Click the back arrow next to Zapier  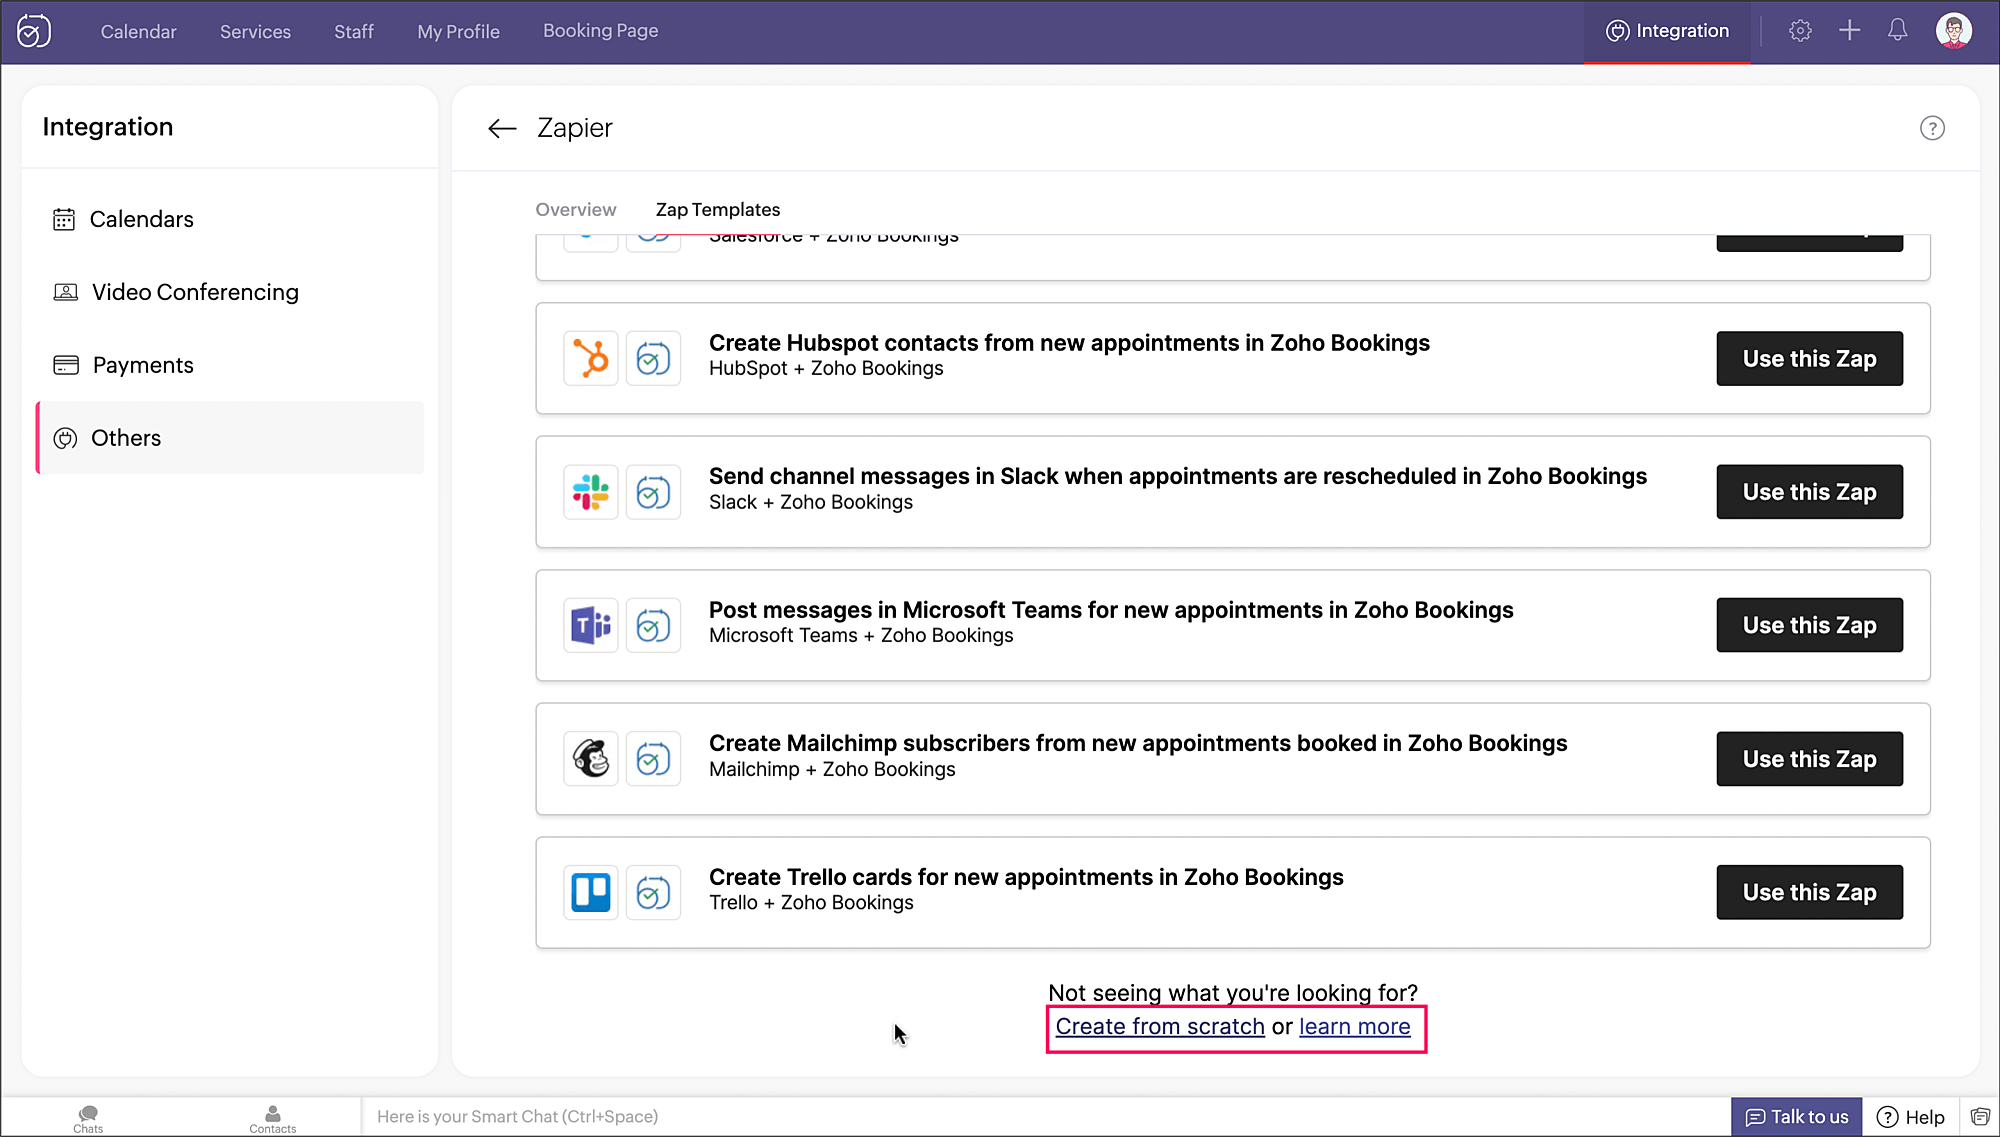click(x=501, y=128)
